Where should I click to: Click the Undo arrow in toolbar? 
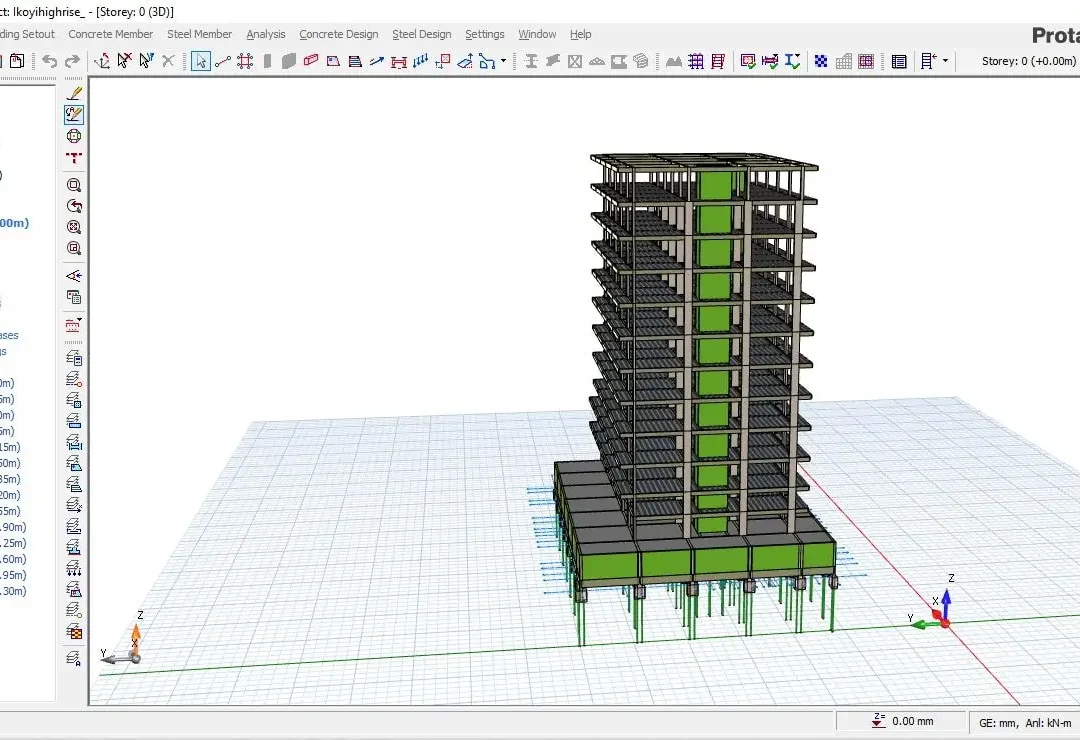(x=50, y=61)
